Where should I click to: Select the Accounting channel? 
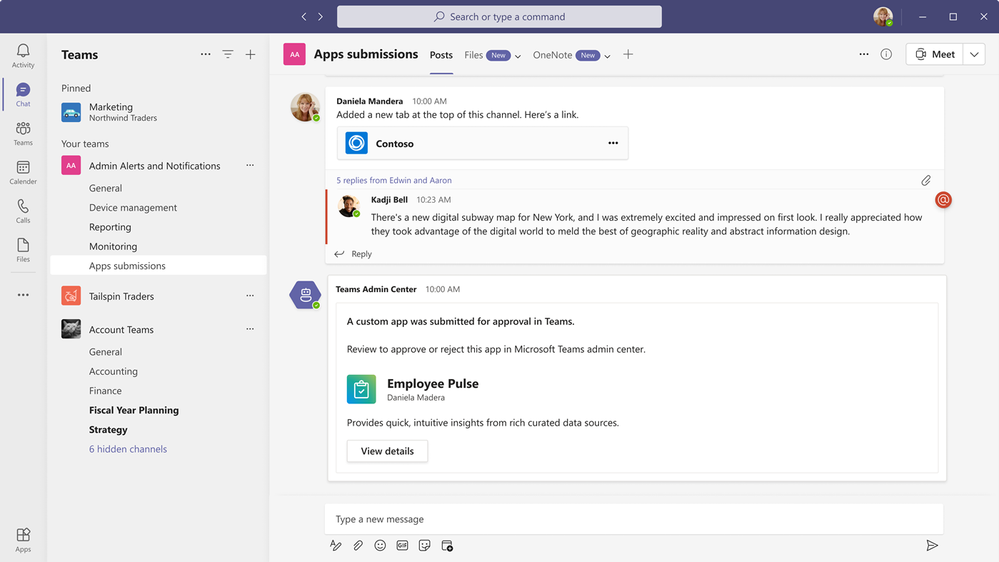(113, 371)
